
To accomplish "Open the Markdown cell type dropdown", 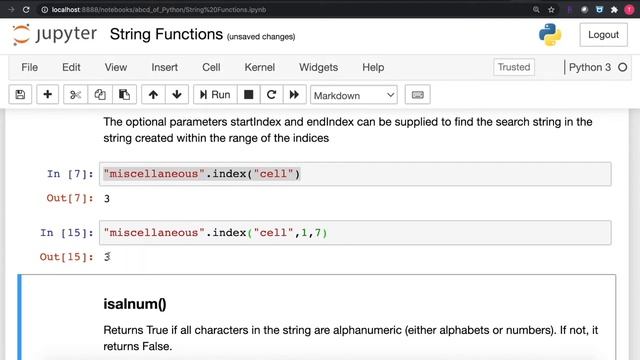I will coord(353,95).
